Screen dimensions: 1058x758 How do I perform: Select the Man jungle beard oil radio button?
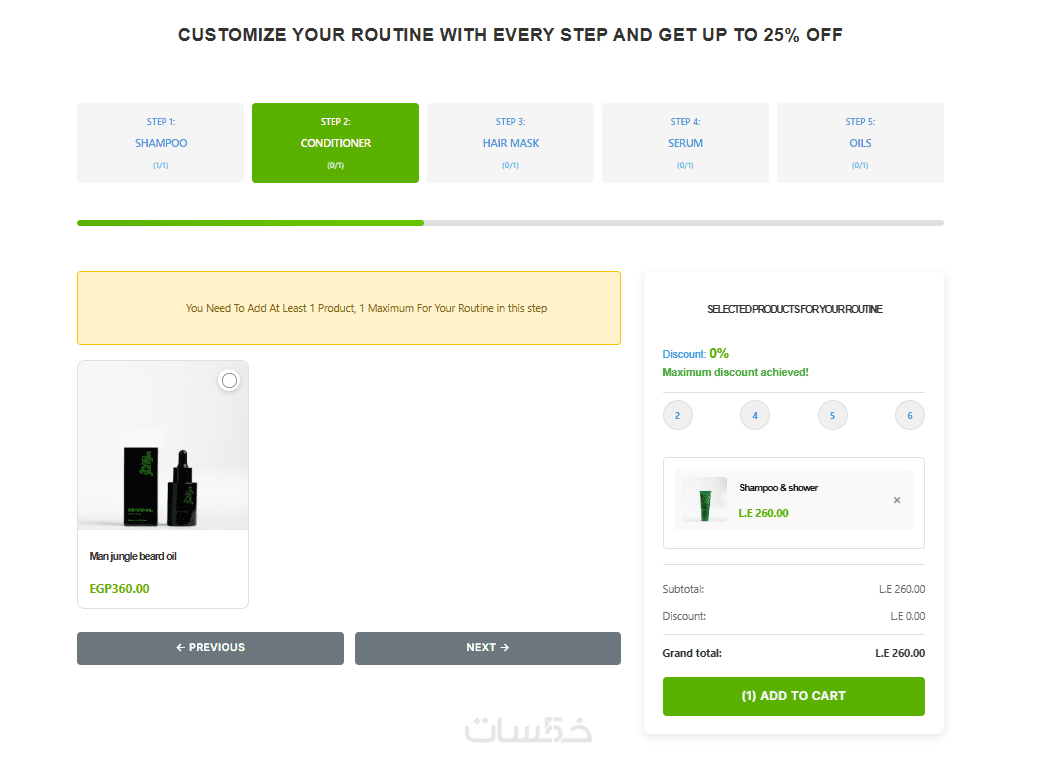click(229, 380)
